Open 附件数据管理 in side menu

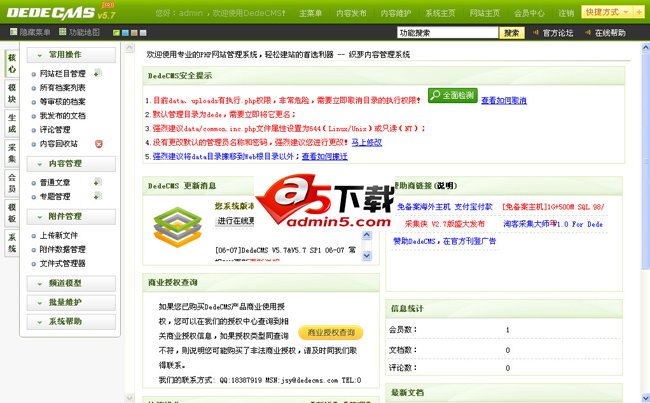pos(63,249)
